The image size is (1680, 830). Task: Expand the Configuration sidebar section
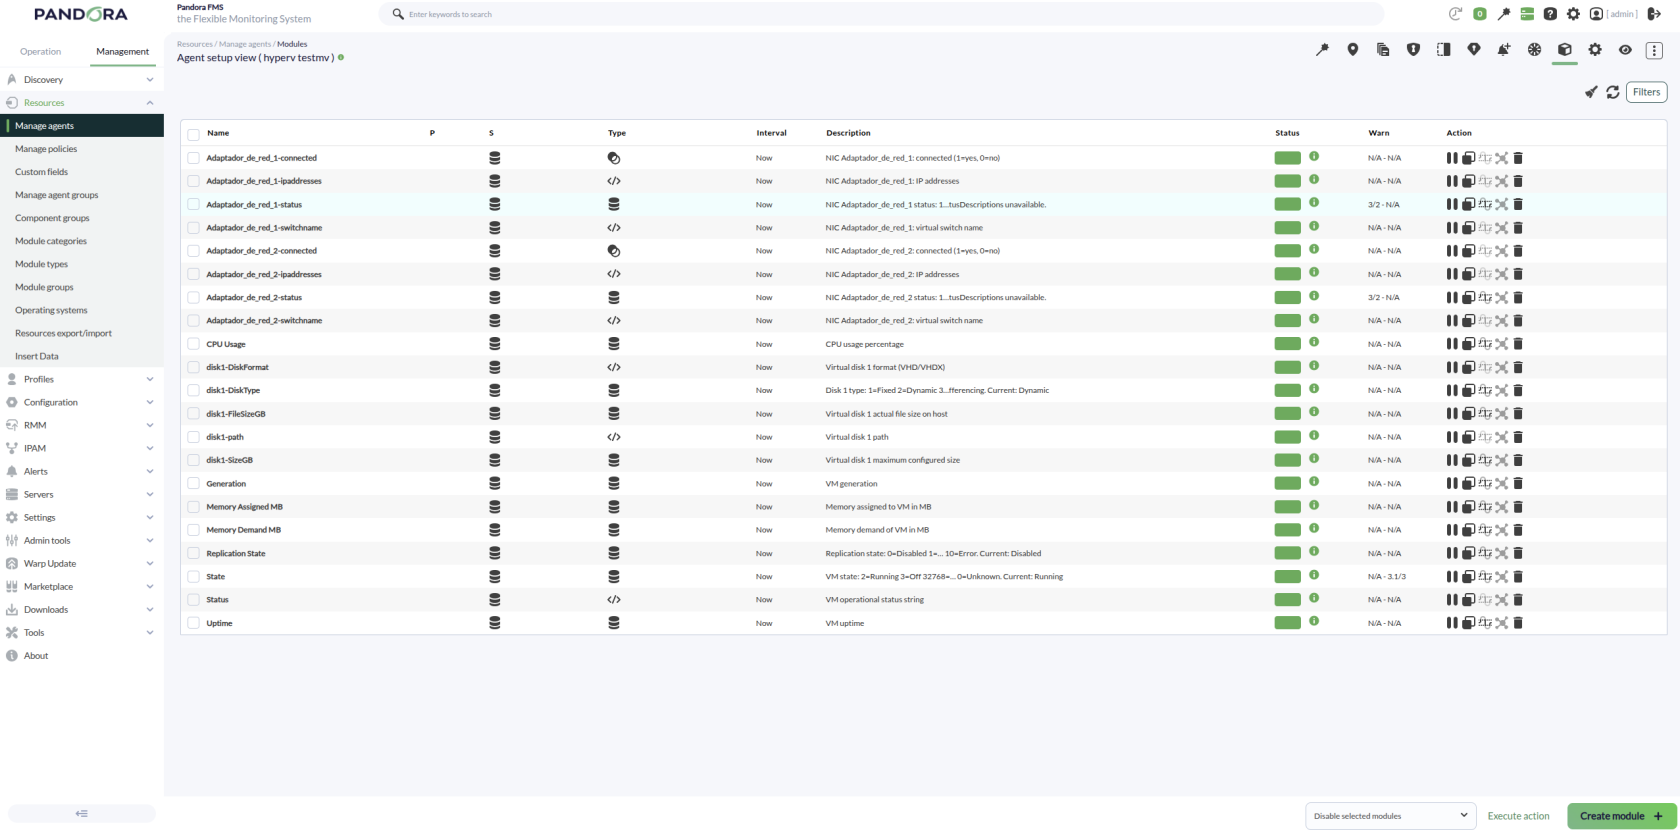point(81,402)
